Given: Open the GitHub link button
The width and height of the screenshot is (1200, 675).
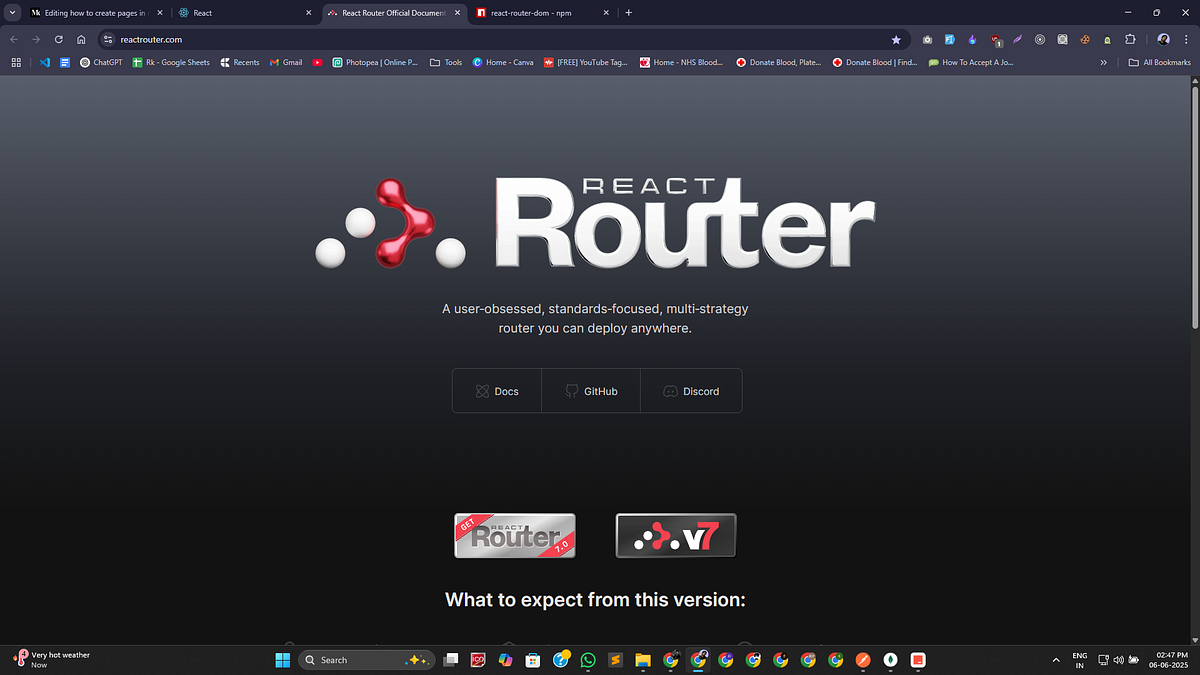Looking at the screenshot, I should click(591, 391).
